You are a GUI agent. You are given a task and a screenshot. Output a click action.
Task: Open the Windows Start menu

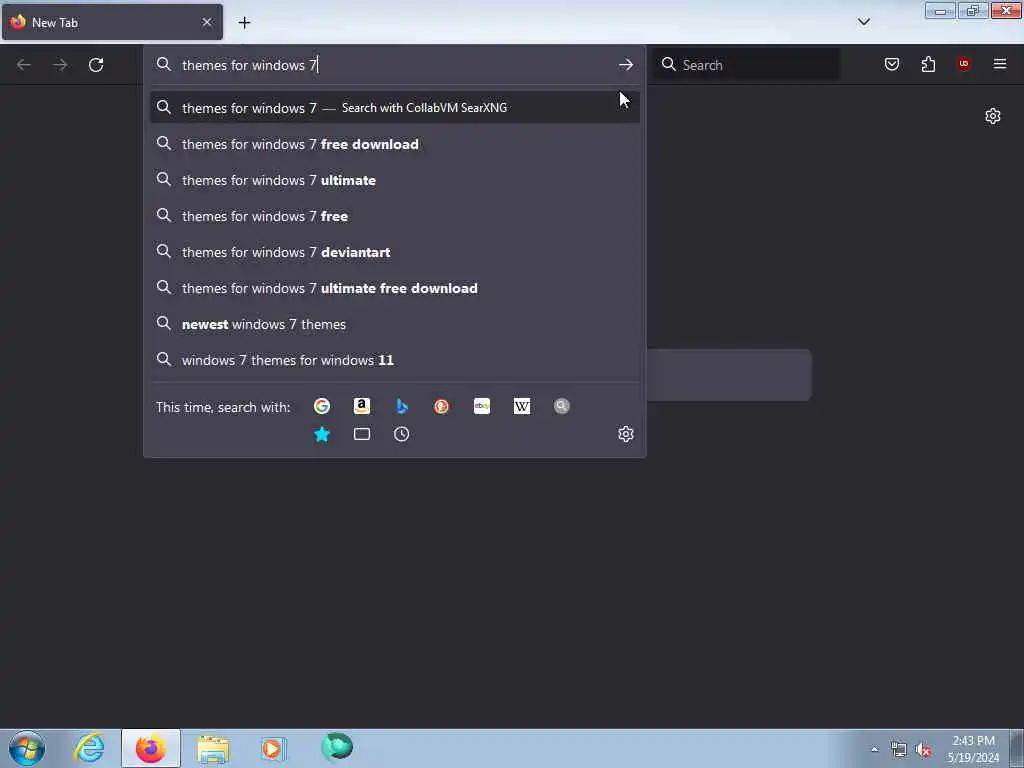tap(27, 748)
